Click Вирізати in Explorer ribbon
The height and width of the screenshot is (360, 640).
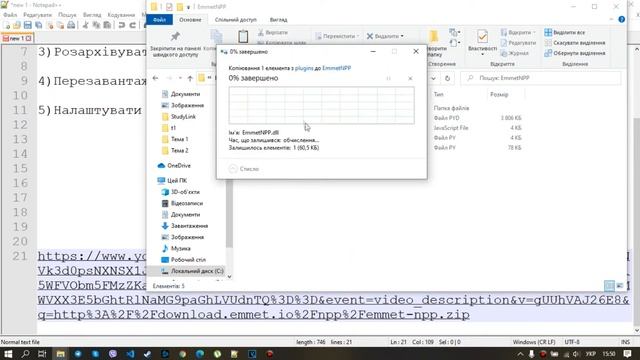point(273,32)
